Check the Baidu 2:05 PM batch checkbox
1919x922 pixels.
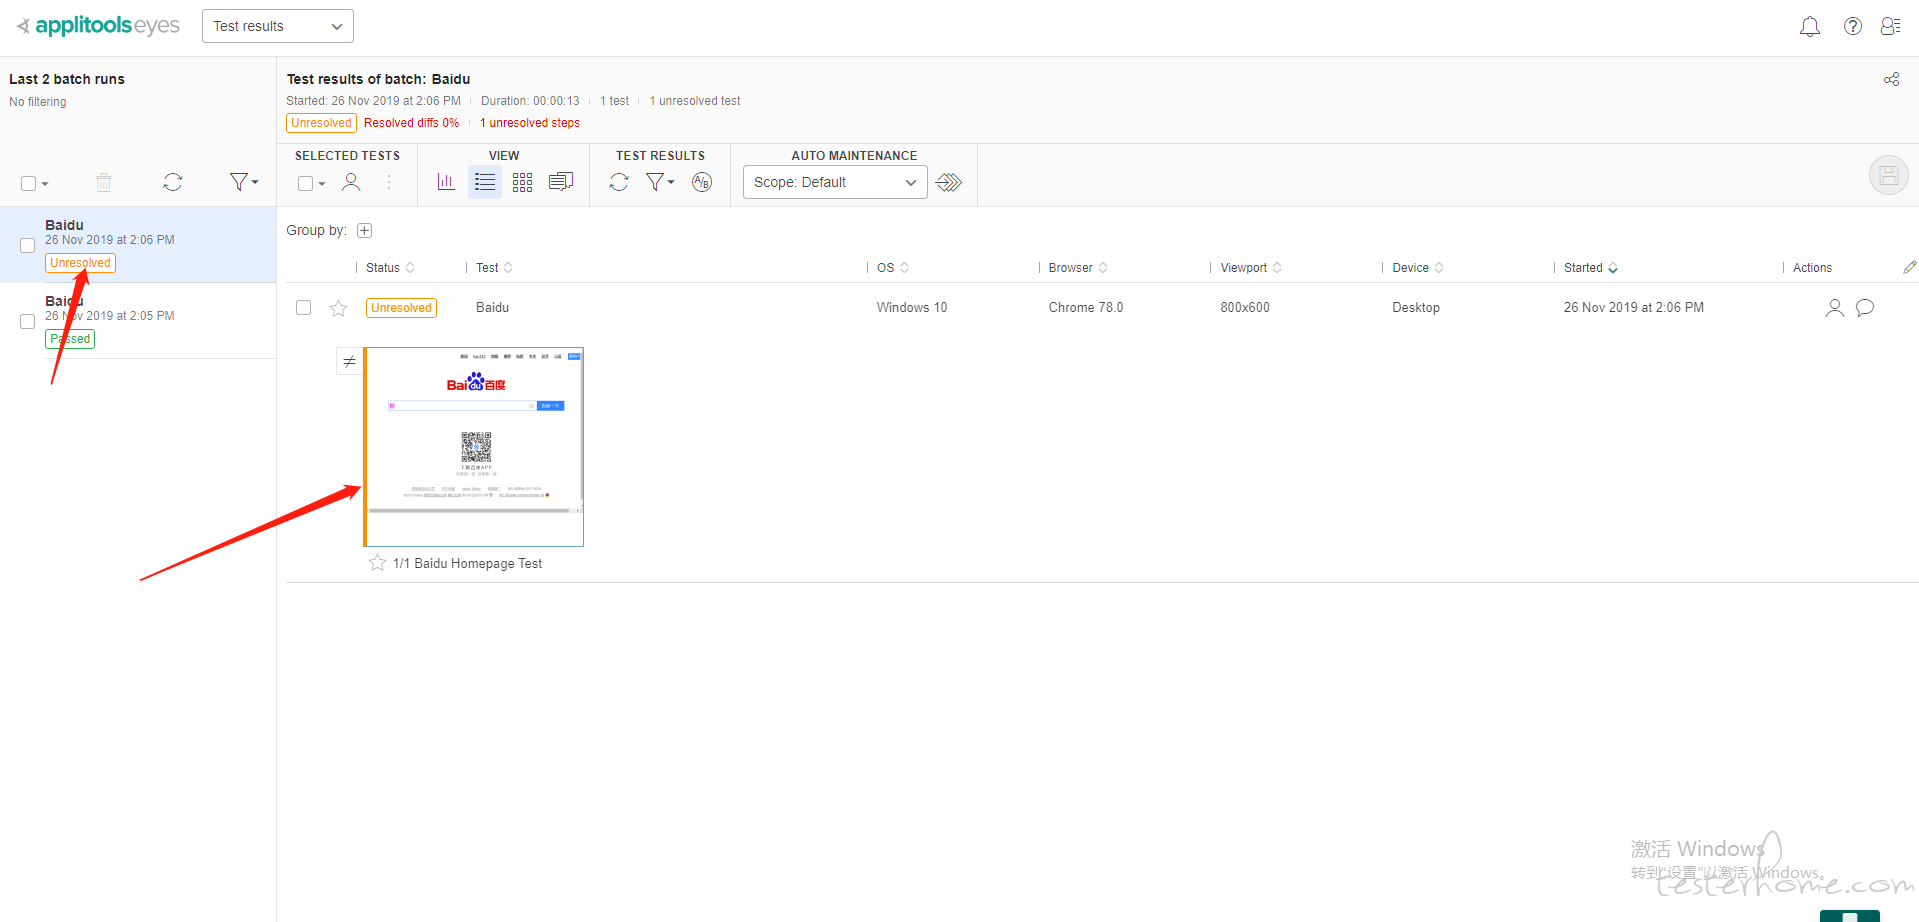[28, 322]
